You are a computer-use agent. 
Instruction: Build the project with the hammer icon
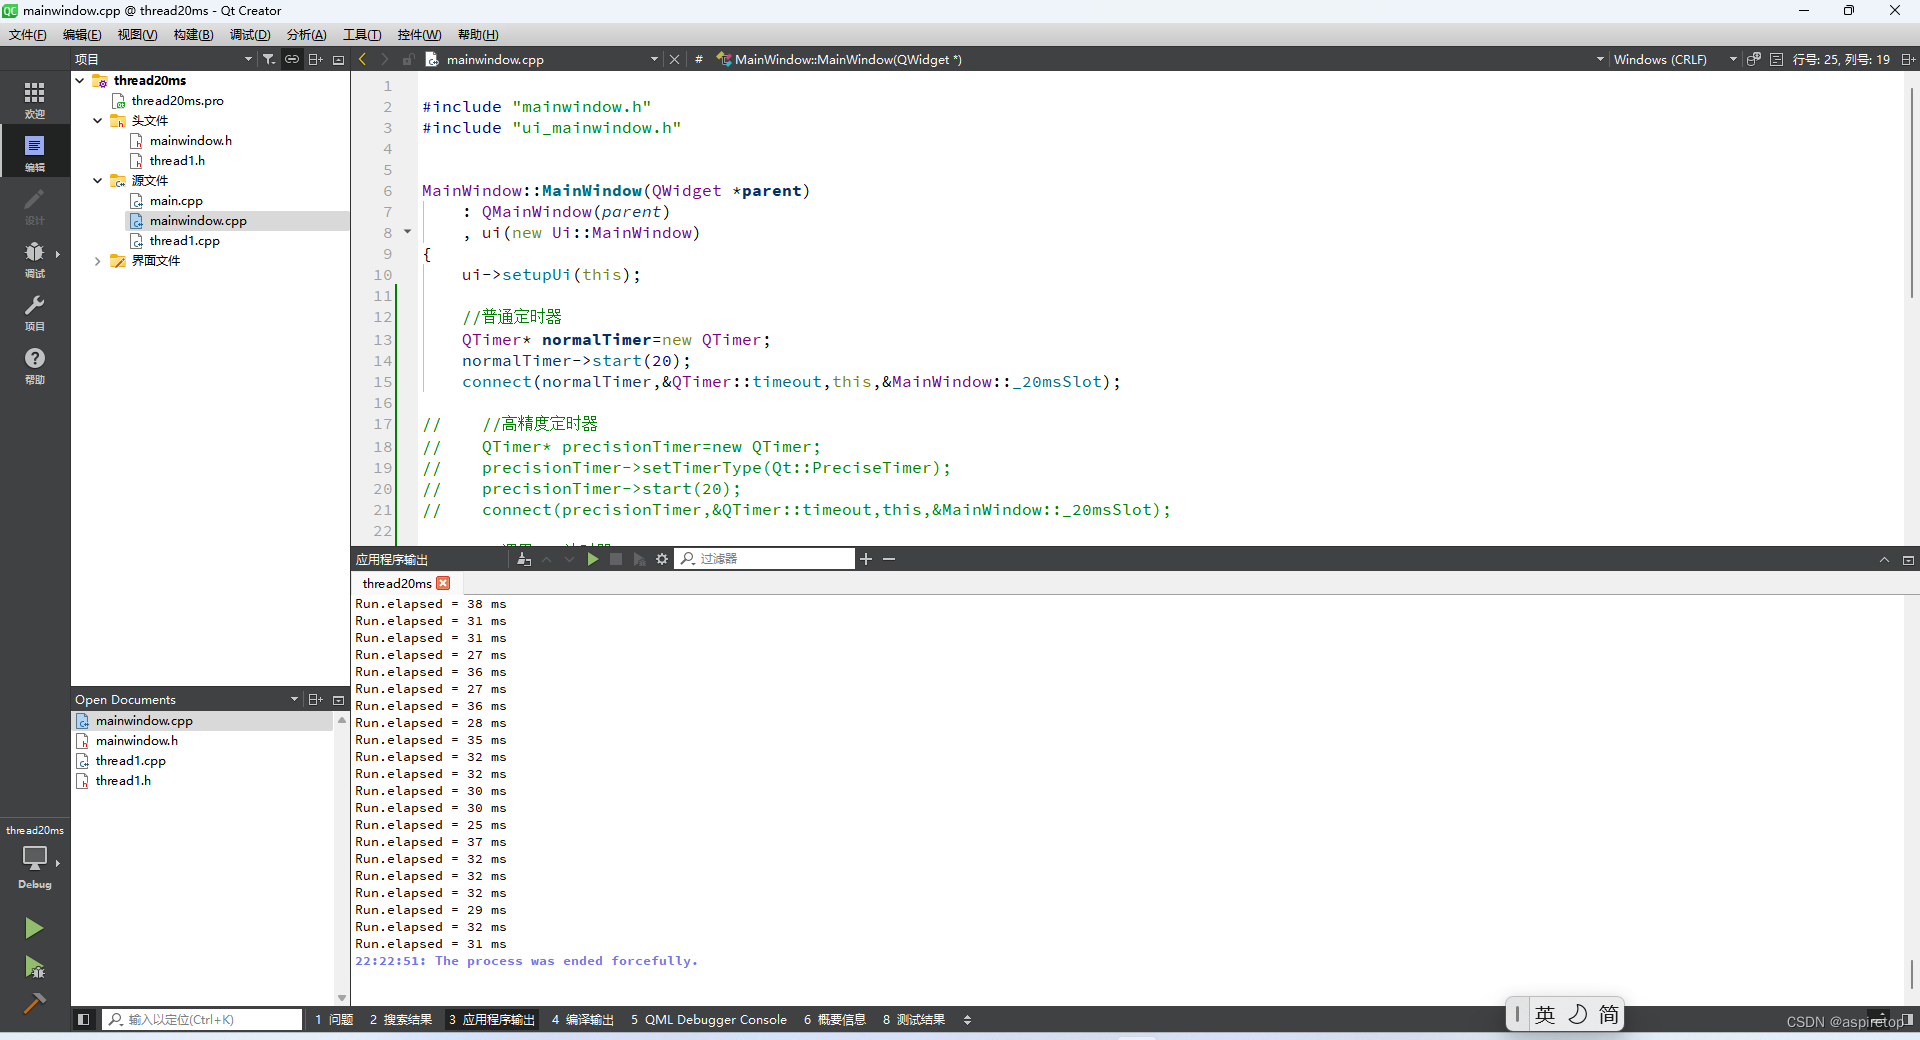tap(34, 1003)
